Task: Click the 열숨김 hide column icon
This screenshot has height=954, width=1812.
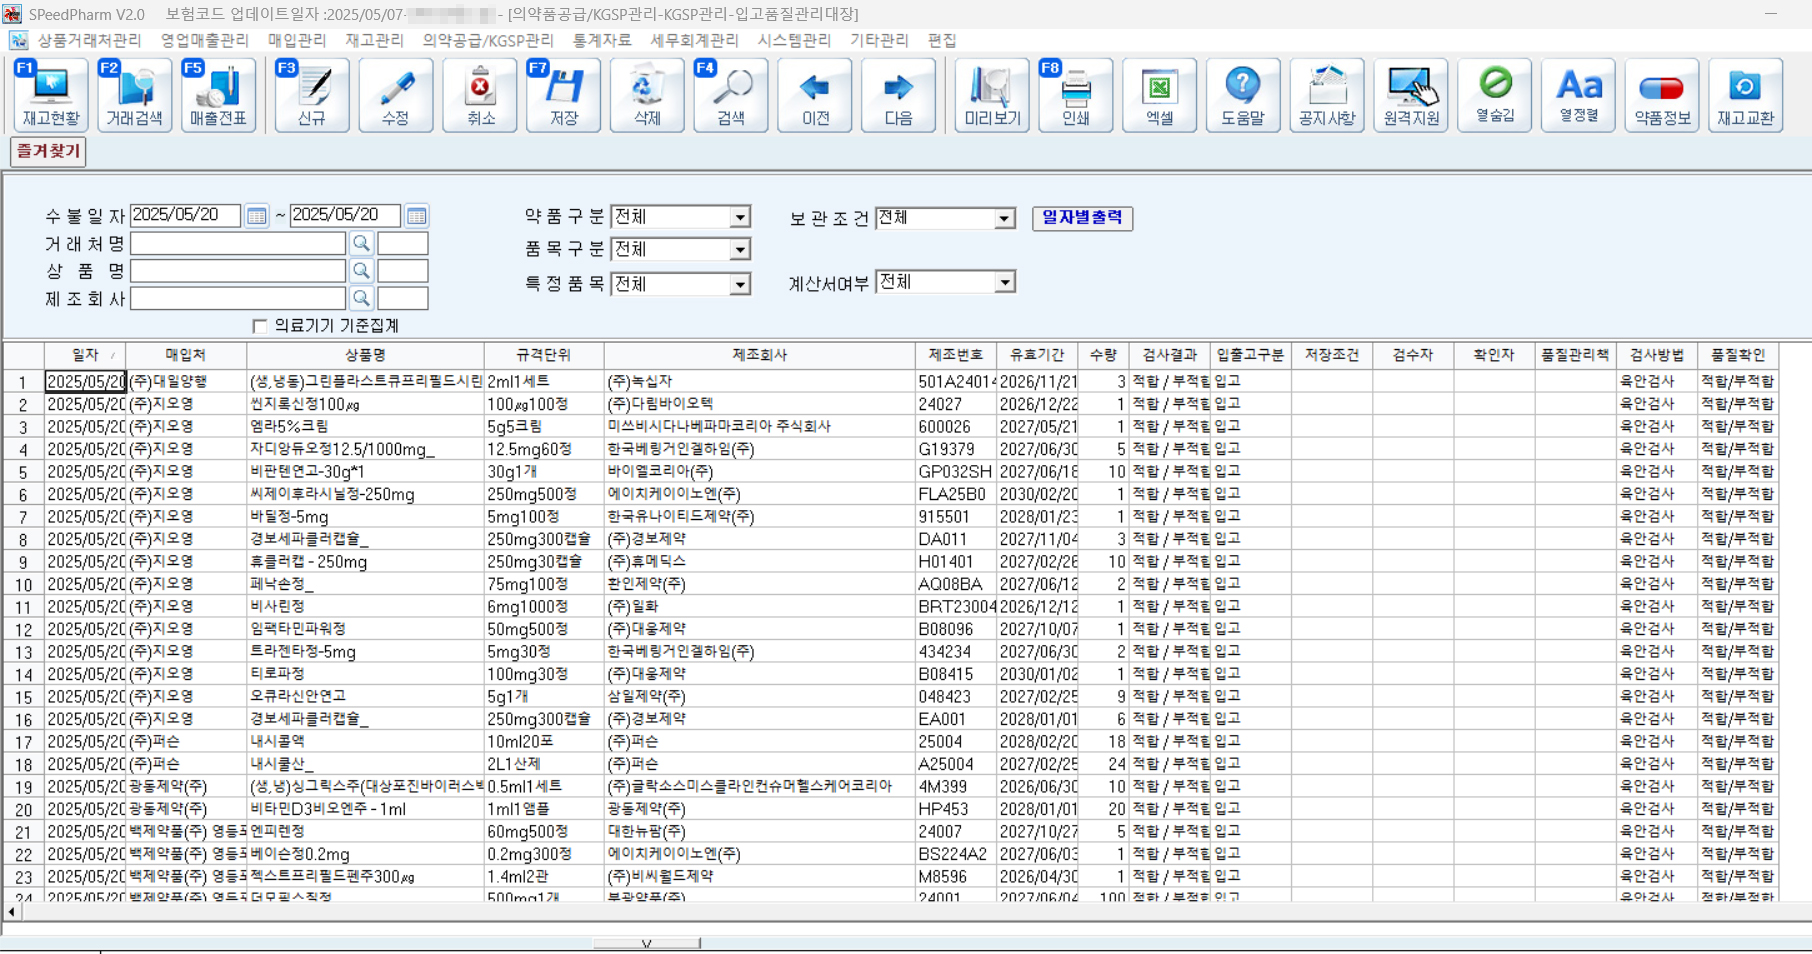Action: pyautogui.click(x=1495, y=95)
